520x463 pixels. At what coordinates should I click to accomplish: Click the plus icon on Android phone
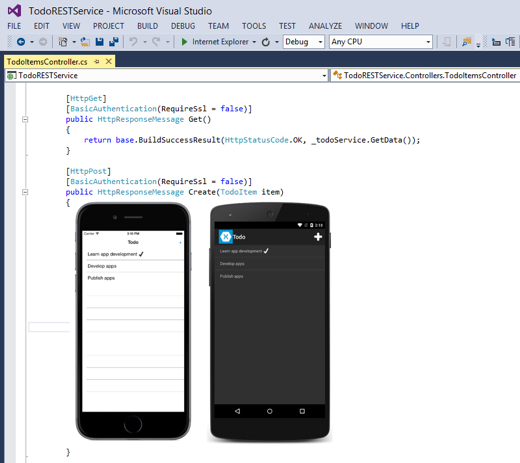pyautogui.click(x=318, y=237)
